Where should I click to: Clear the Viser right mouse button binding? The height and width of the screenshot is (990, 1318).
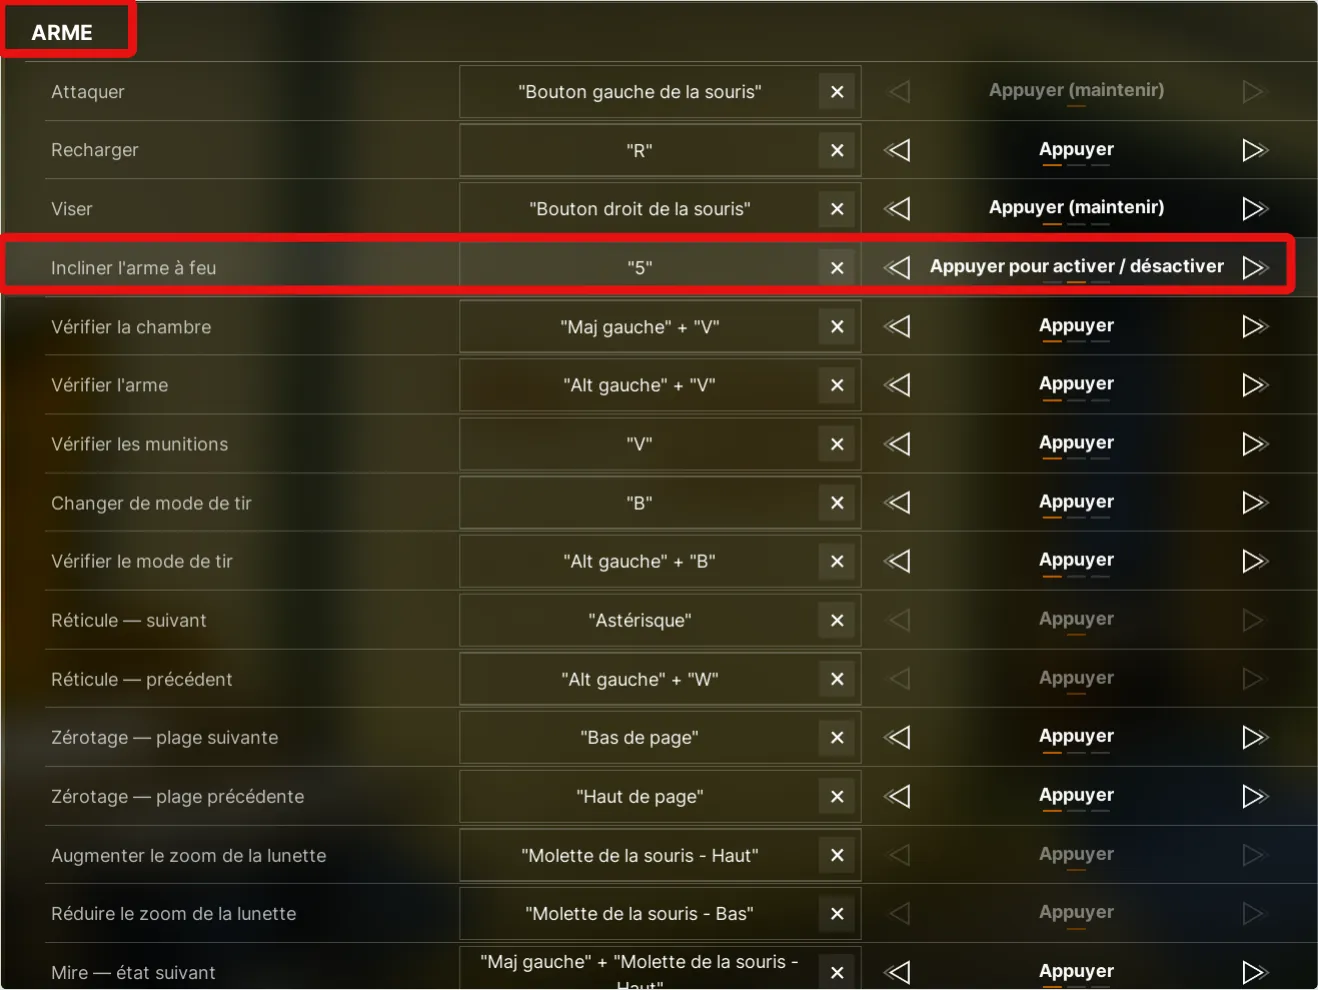[837, 209]
